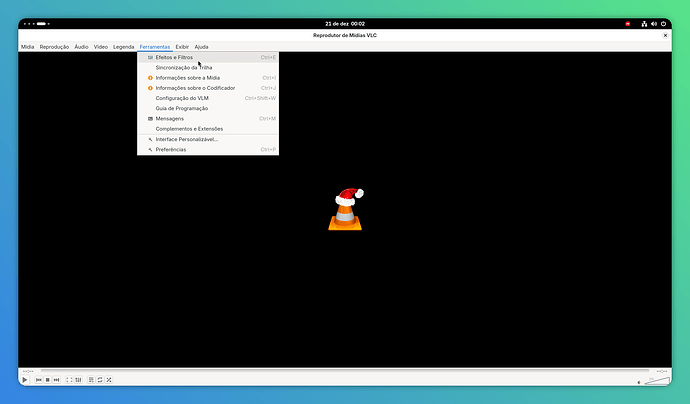Toggle fullscreen video mode

click(69, 380)
